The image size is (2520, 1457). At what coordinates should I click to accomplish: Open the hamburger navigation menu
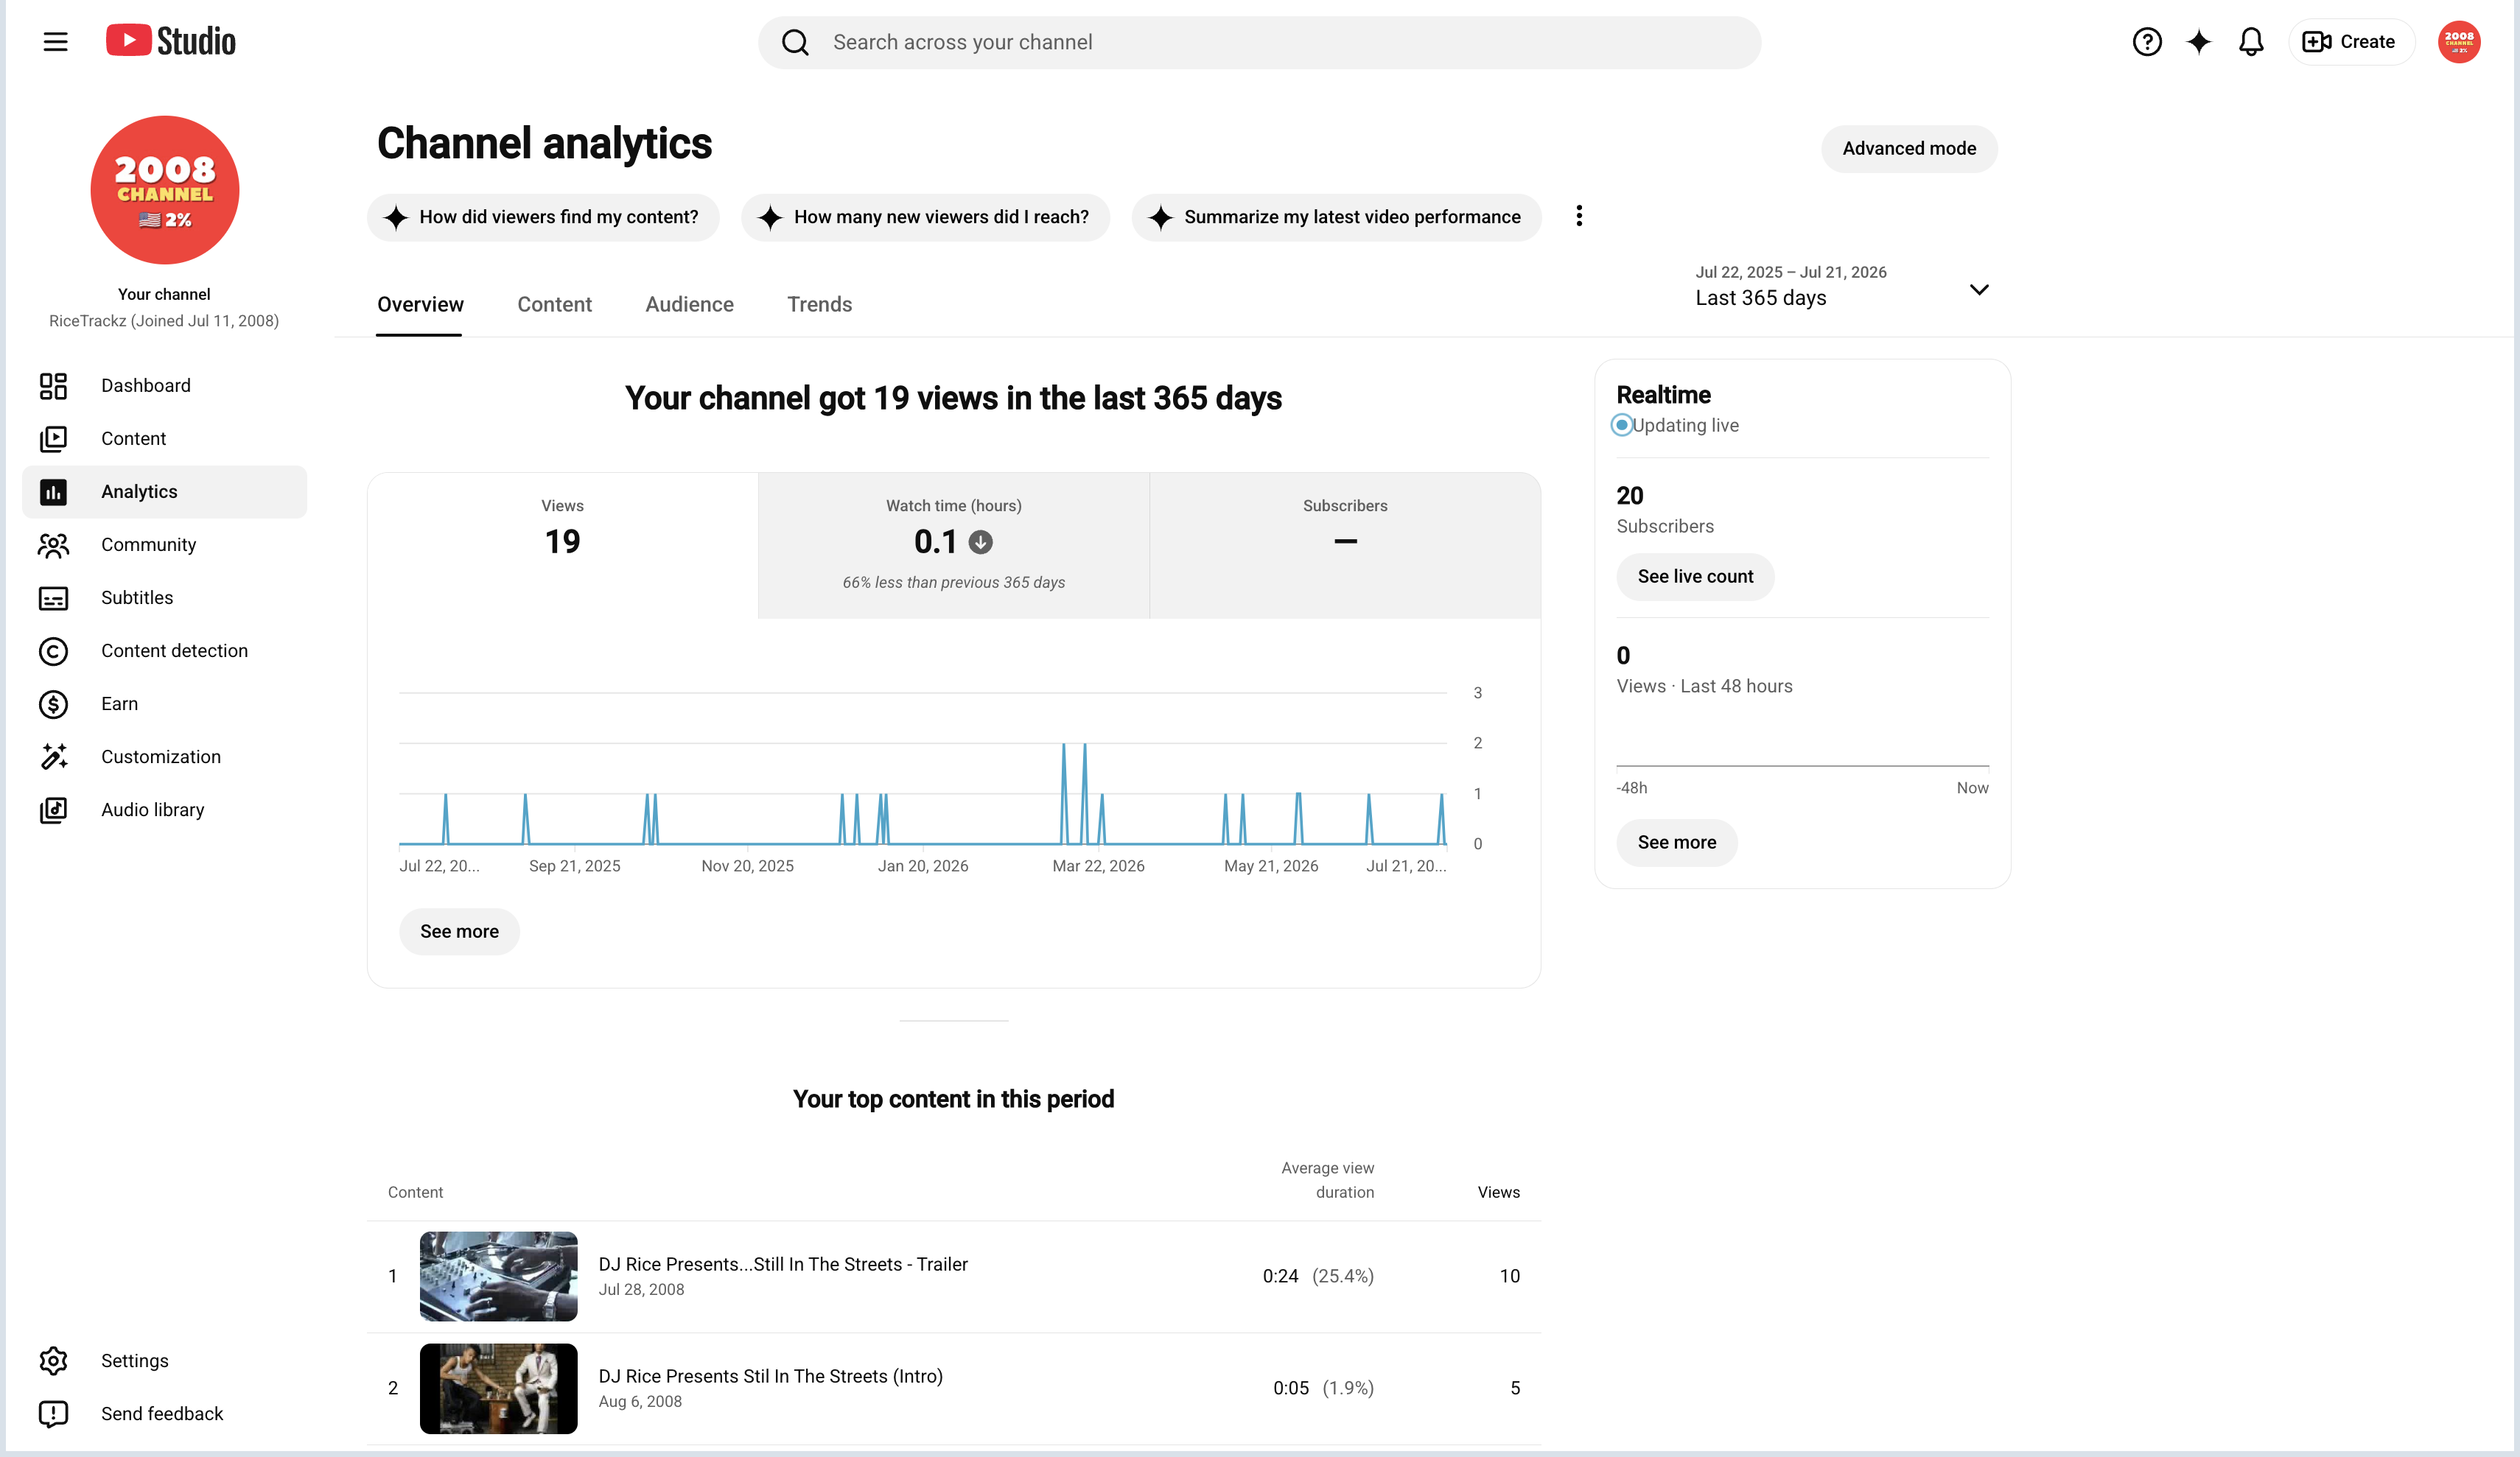tap(55, 42)
